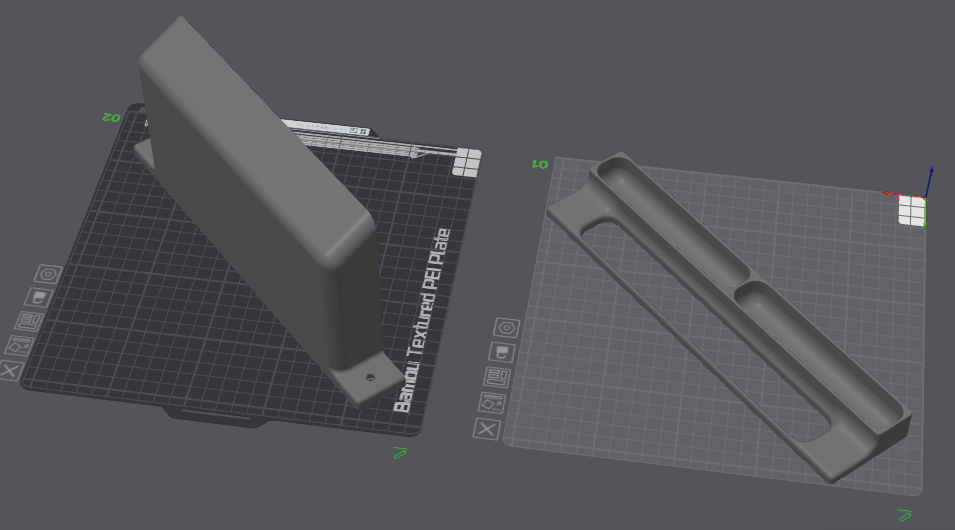Auto orient objects on the dark textured plate
Viewport: 955px width, 530px height.
click(19, 345)
